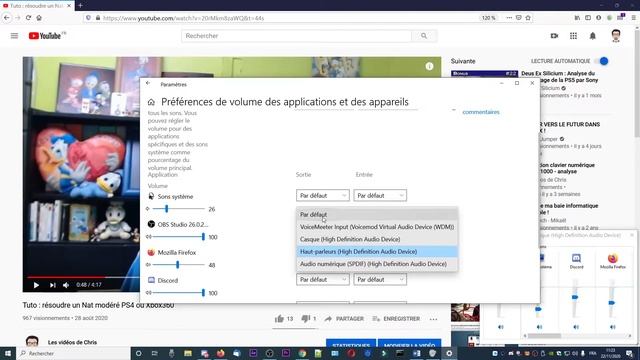The image size is (640, 360).
Task: Mute Mozilla Firefox via its speaker icon
Action: [x=148, y=265]
